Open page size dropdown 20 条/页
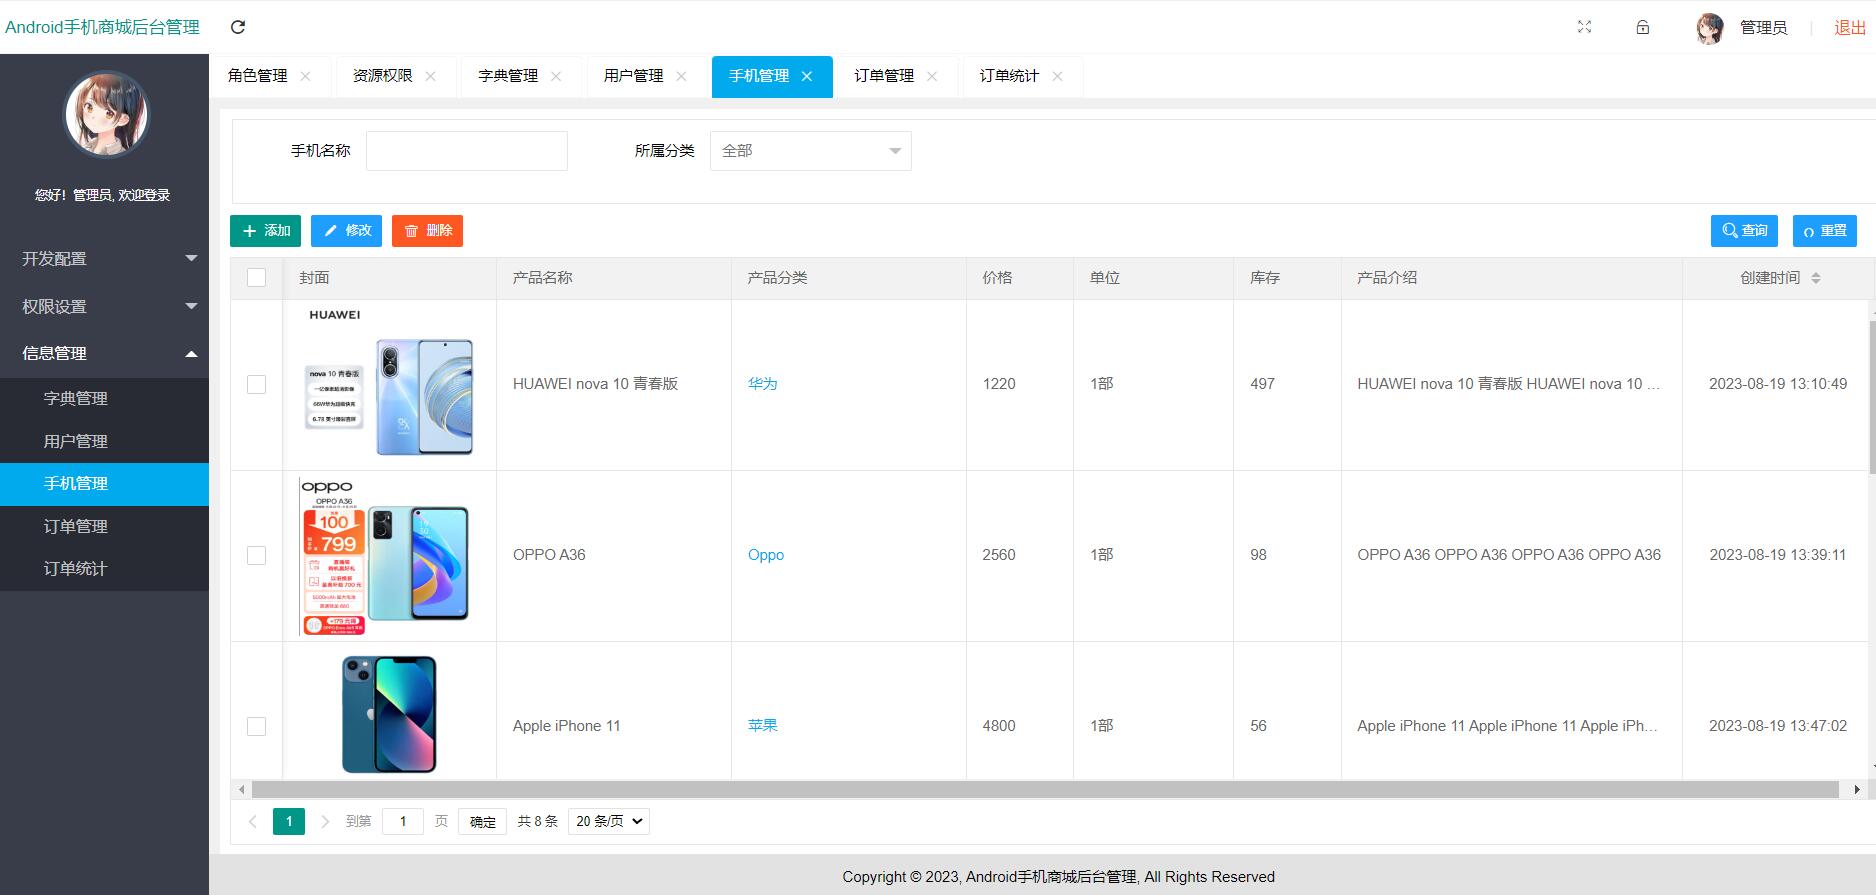This screenshot has height=895, width=1876. (x=608, y=821)
